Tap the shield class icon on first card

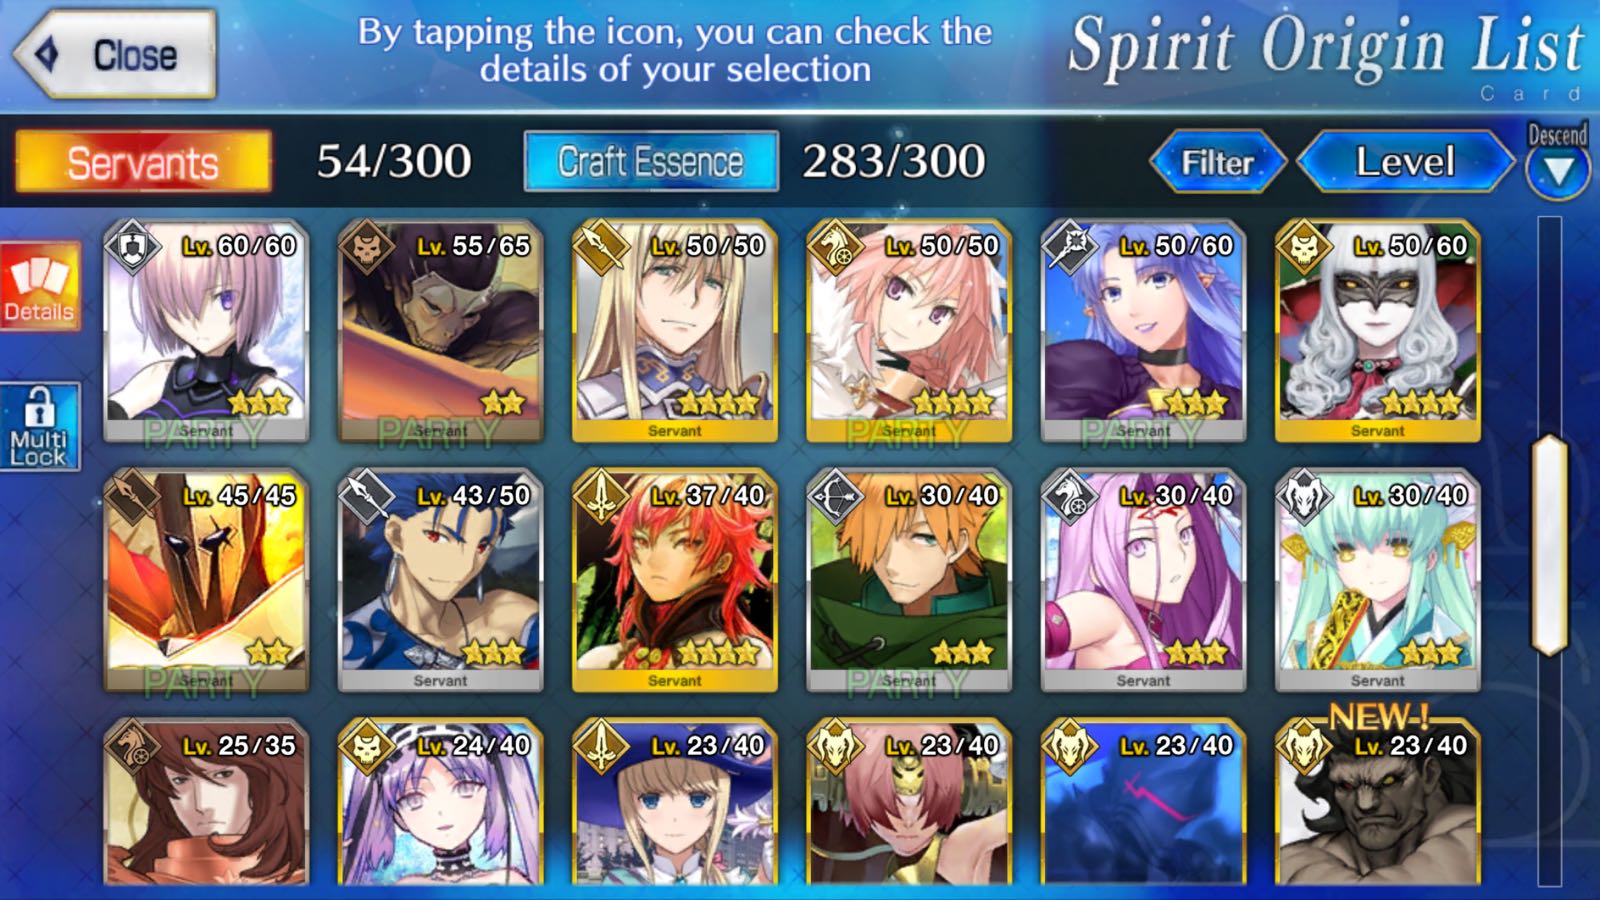pyautogui.click(x=132, y=247)
